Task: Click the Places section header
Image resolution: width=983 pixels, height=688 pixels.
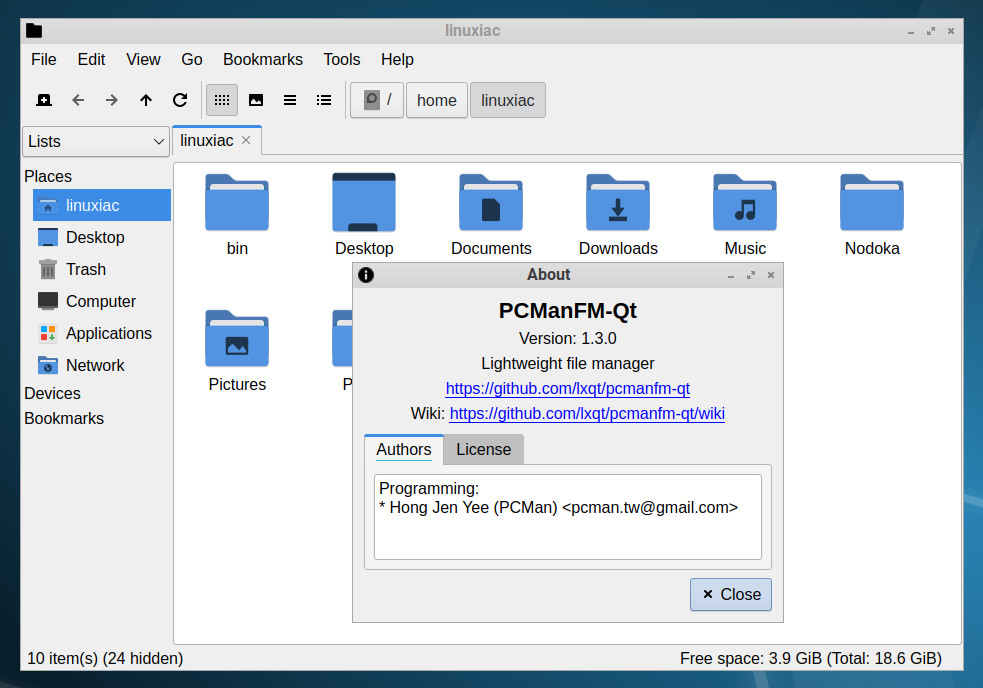Action: click(48, 176)
